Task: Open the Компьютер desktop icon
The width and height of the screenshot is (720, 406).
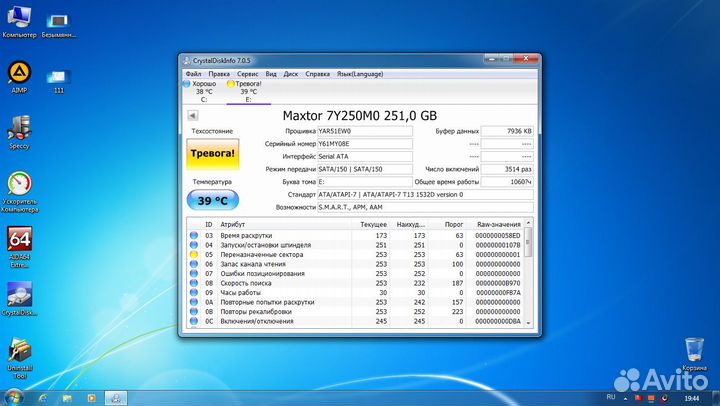Action: pos(19,21)
